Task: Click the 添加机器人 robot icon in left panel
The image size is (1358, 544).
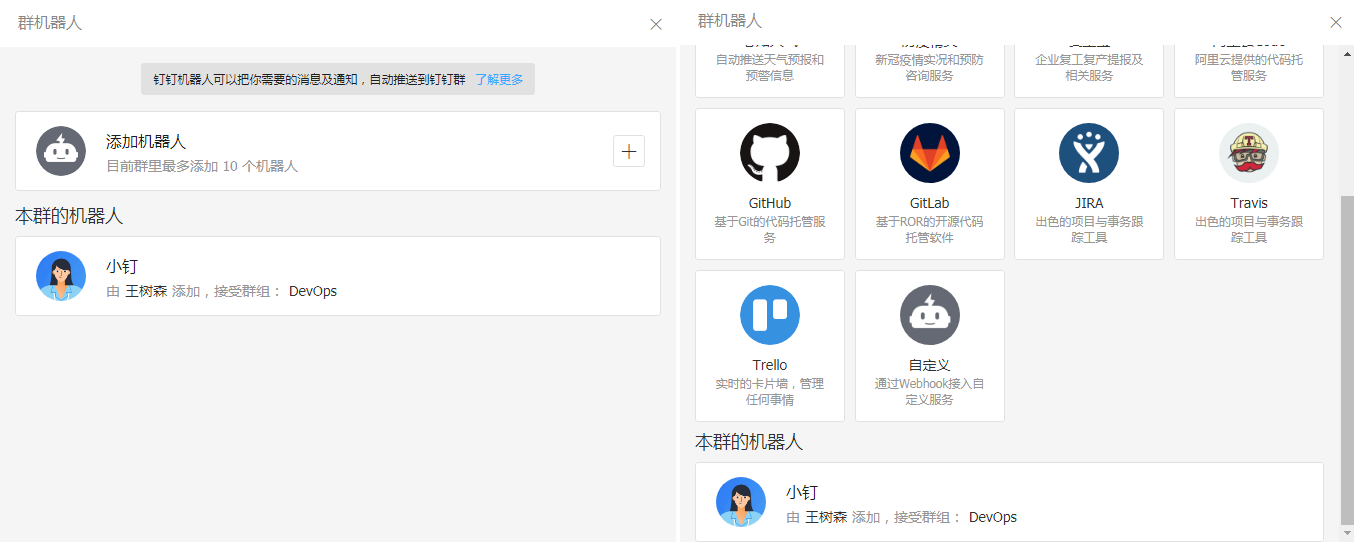Action: point(61,151)
